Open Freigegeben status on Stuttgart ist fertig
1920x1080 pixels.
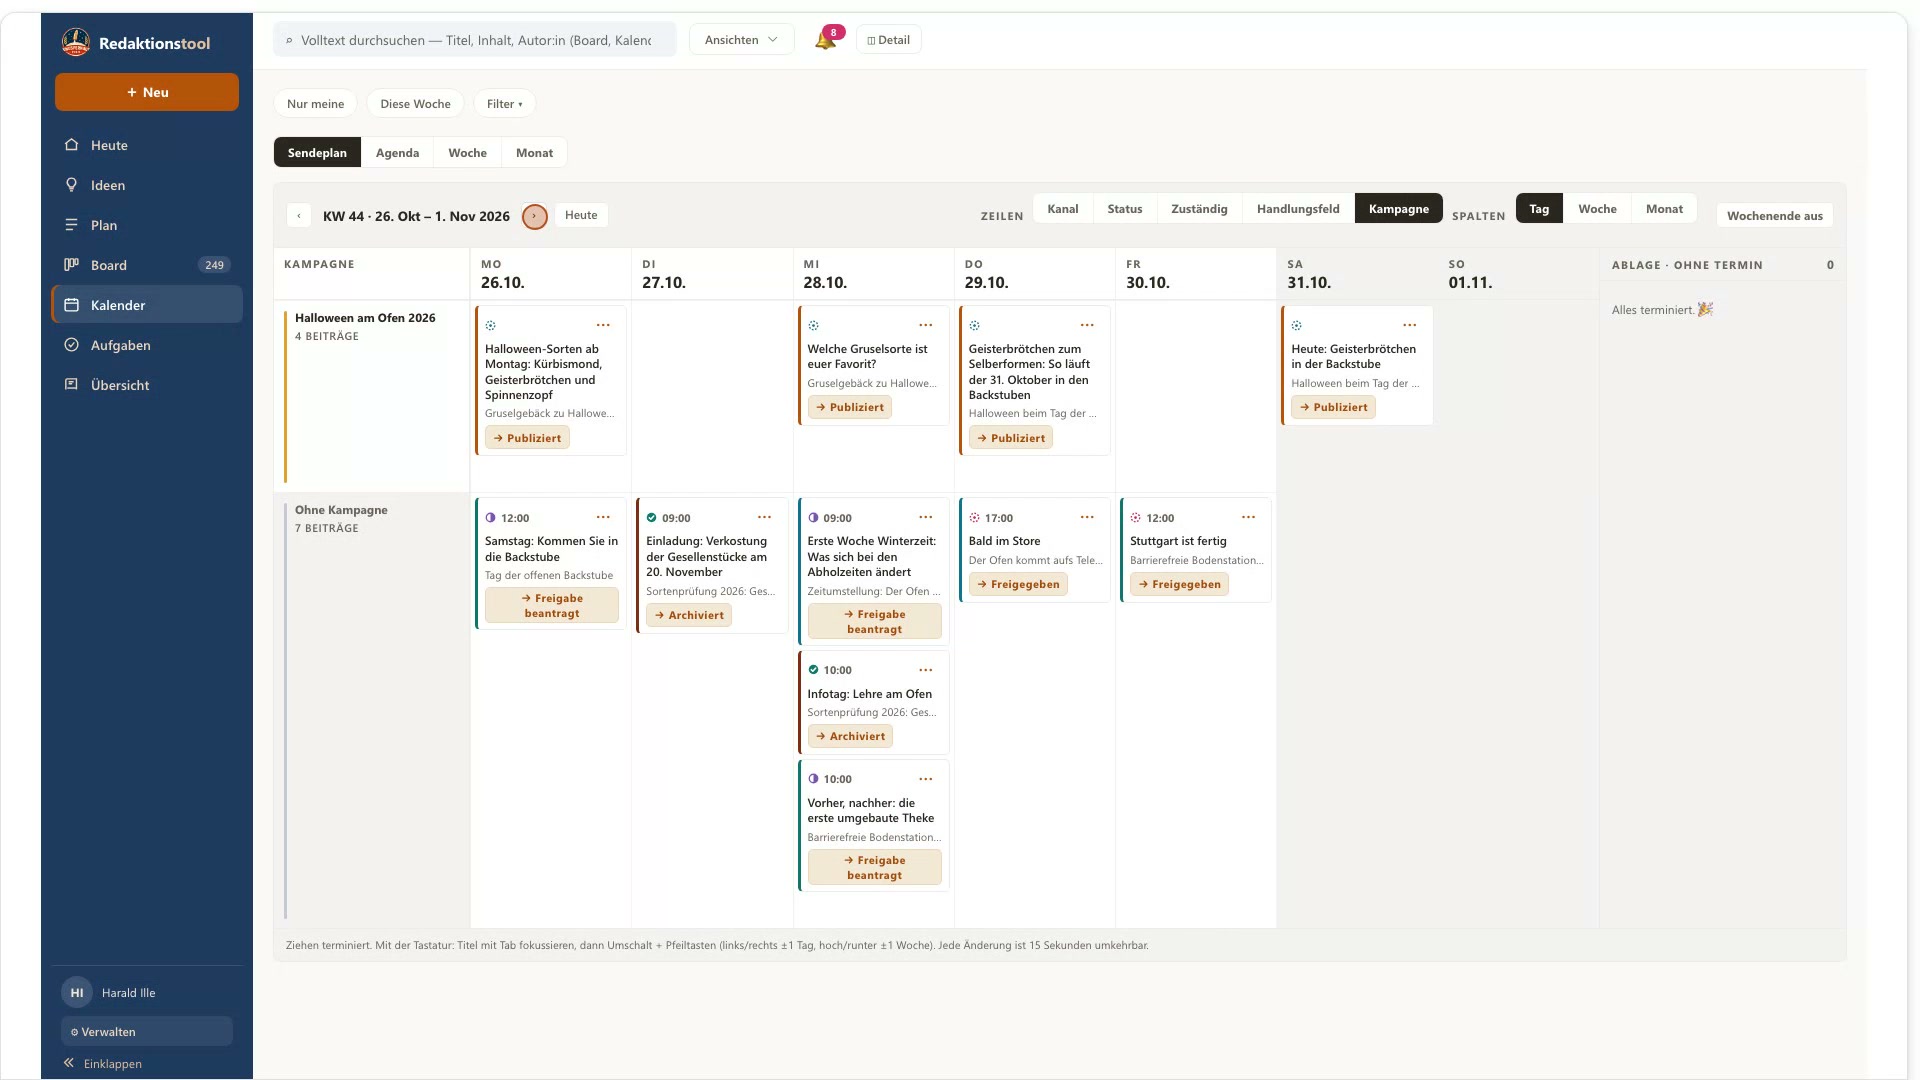tap(1179, 584)
